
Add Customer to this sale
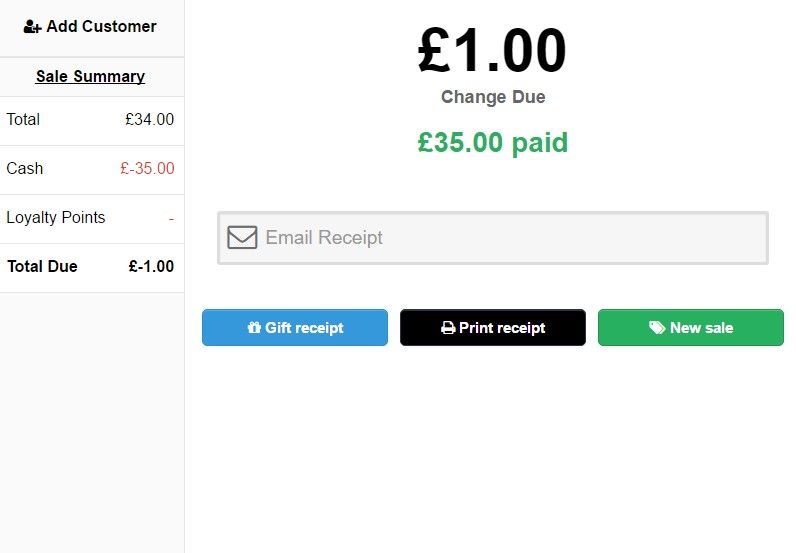pyautogui.click(x=91, y=28)
